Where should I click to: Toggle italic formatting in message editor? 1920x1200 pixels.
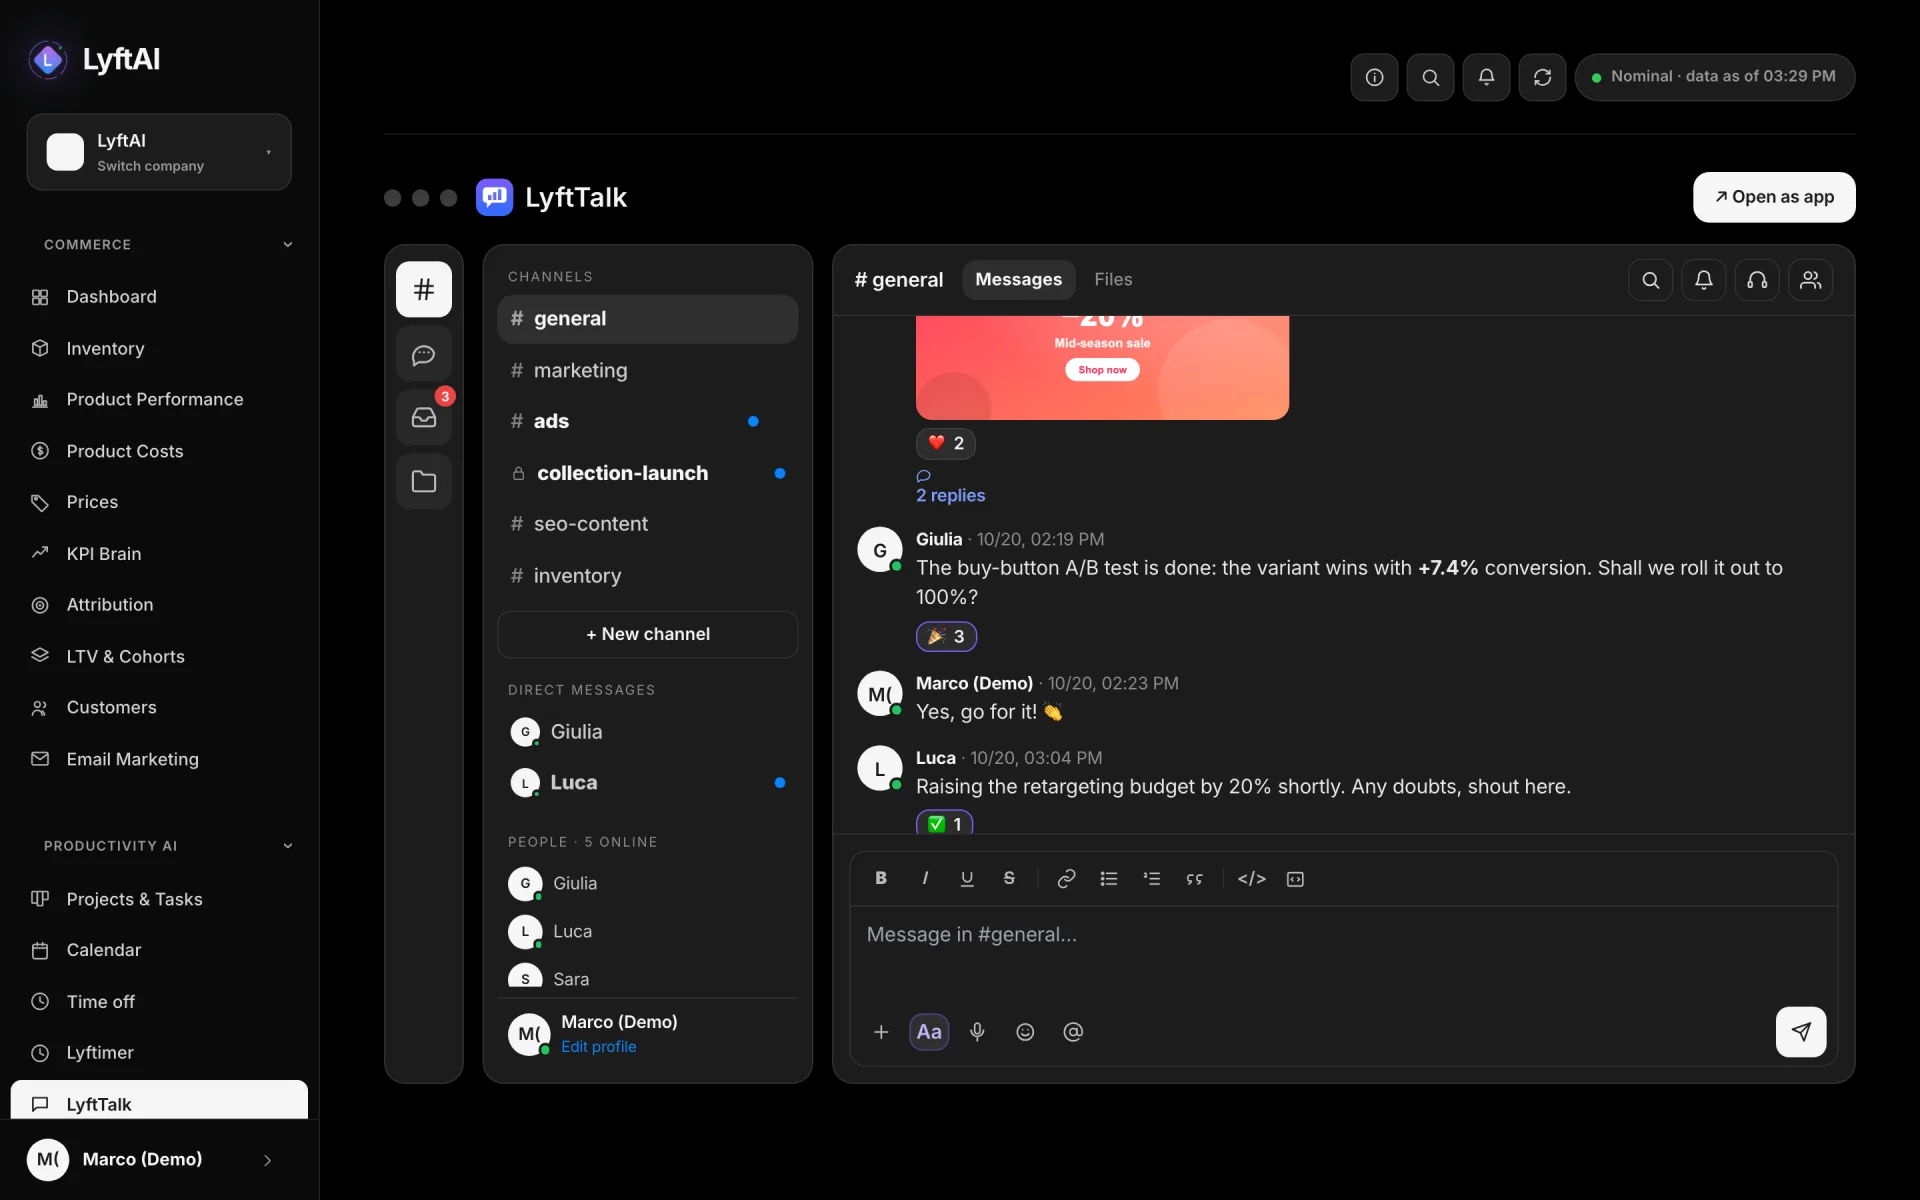(x=925, y=878)
